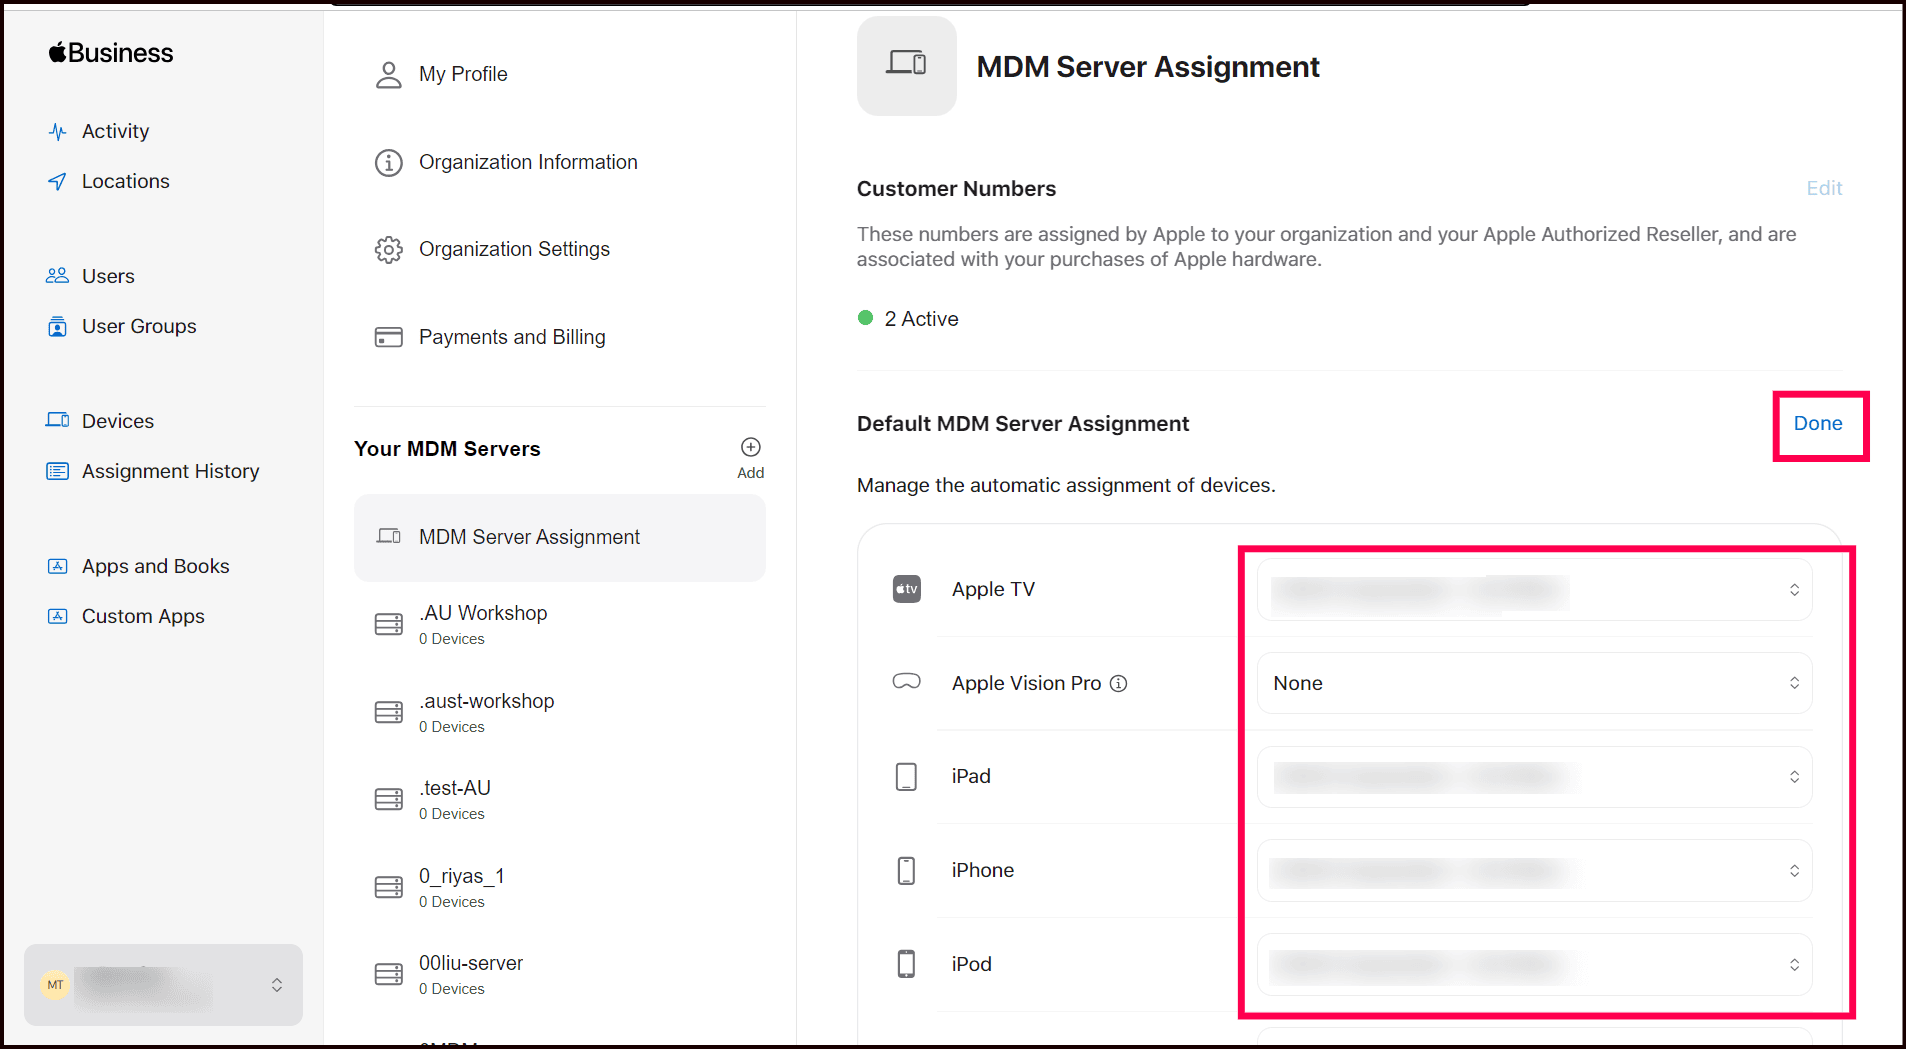Click the 00liu-server server icon

388,974
